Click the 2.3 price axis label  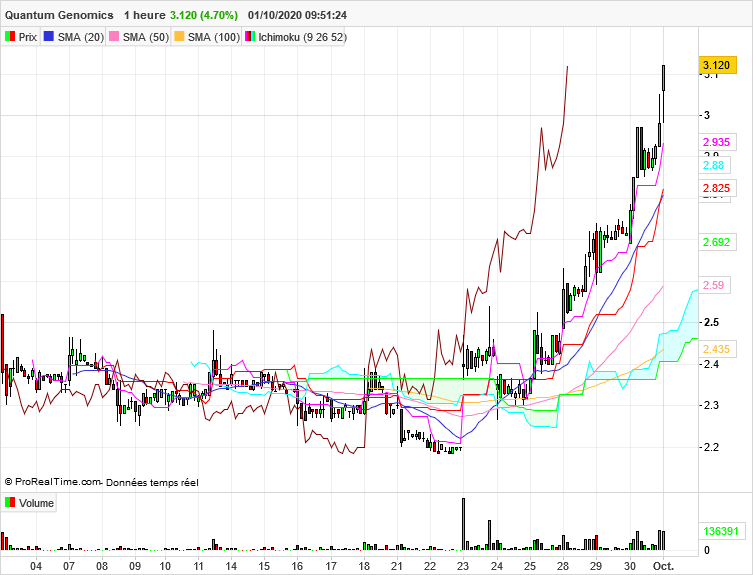pyautogui.click(x=711, y=405)
